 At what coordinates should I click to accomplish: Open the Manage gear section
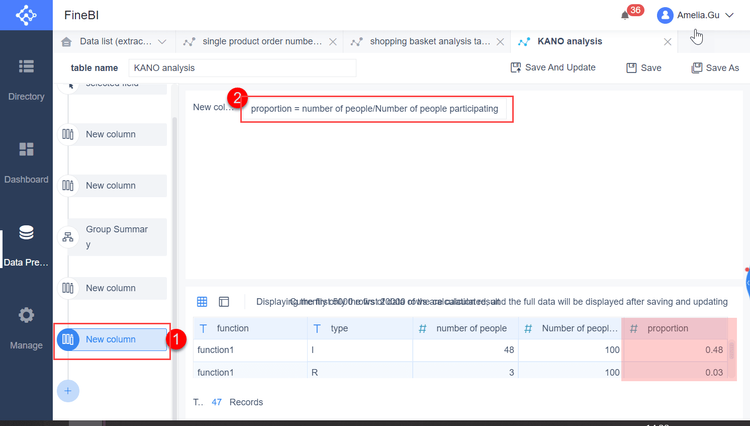[26, 327]
